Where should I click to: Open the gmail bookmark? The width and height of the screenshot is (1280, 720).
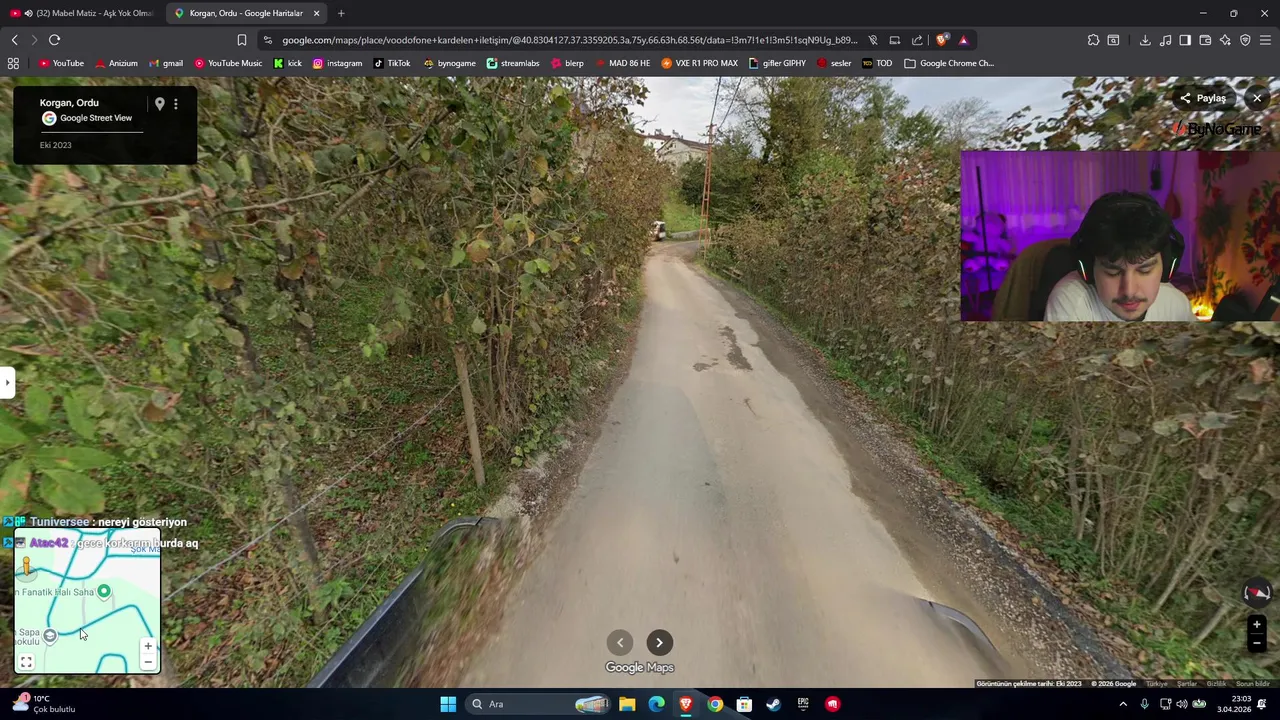(165, 63)
